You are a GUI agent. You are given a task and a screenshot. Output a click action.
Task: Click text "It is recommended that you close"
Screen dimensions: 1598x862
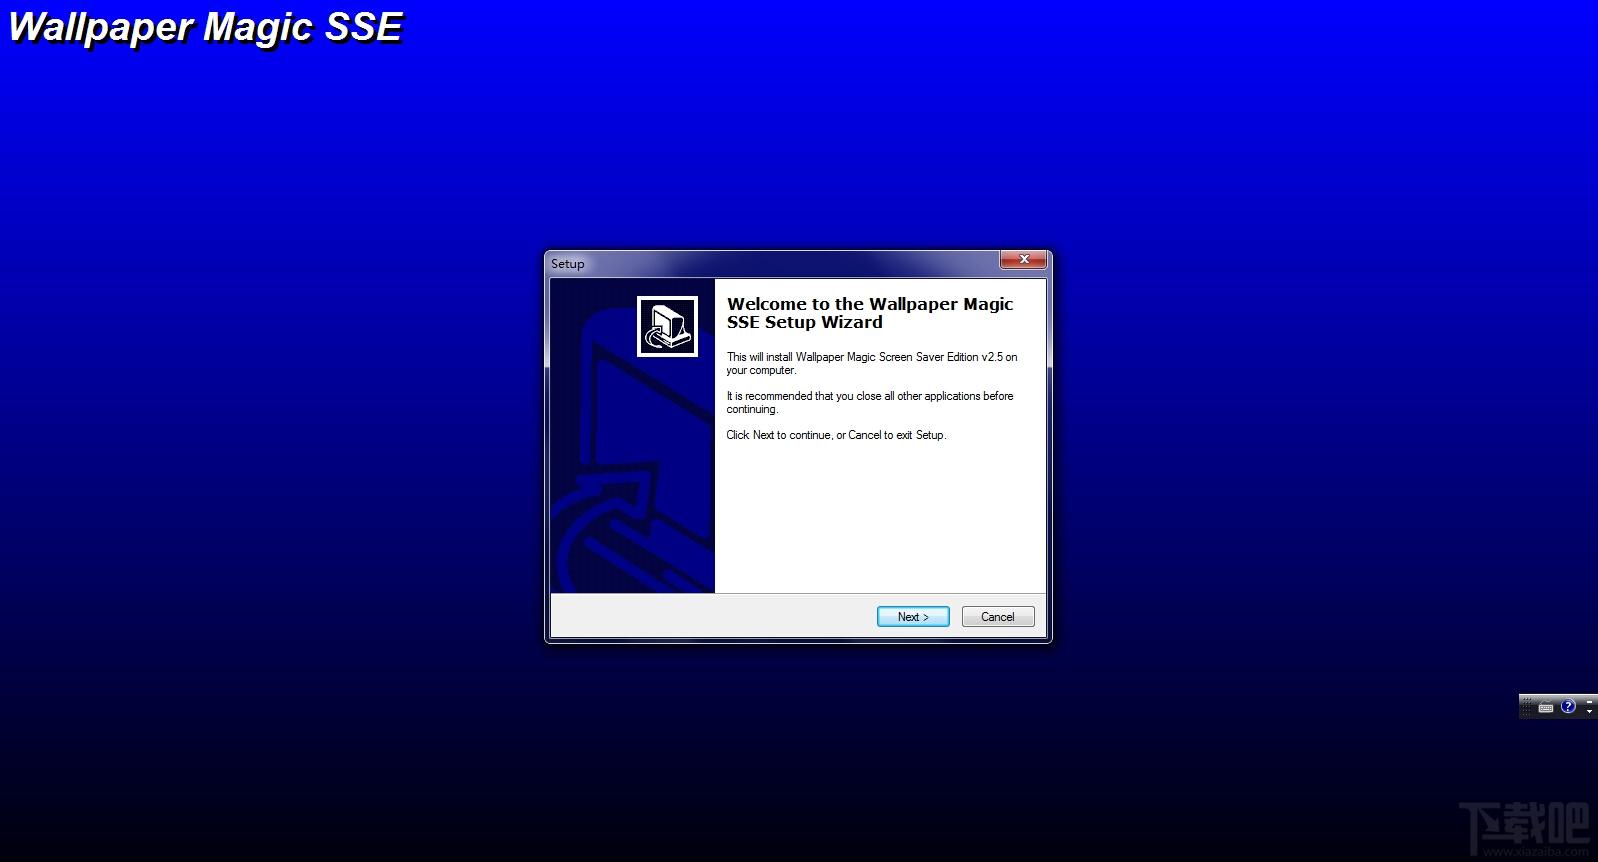click(803, 396)
